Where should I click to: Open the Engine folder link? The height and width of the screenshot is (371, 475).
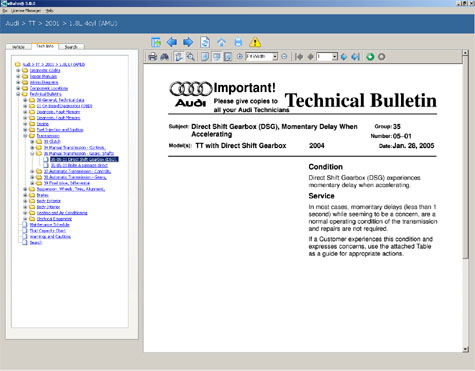click(x=43, y=124)
